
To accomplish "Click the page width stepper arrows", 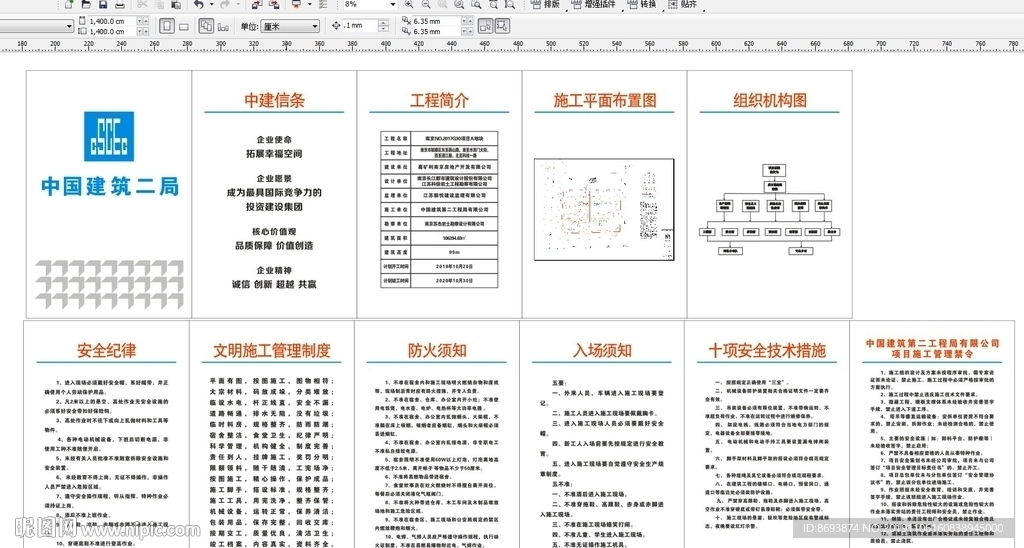I will click(x=142, y=22).
